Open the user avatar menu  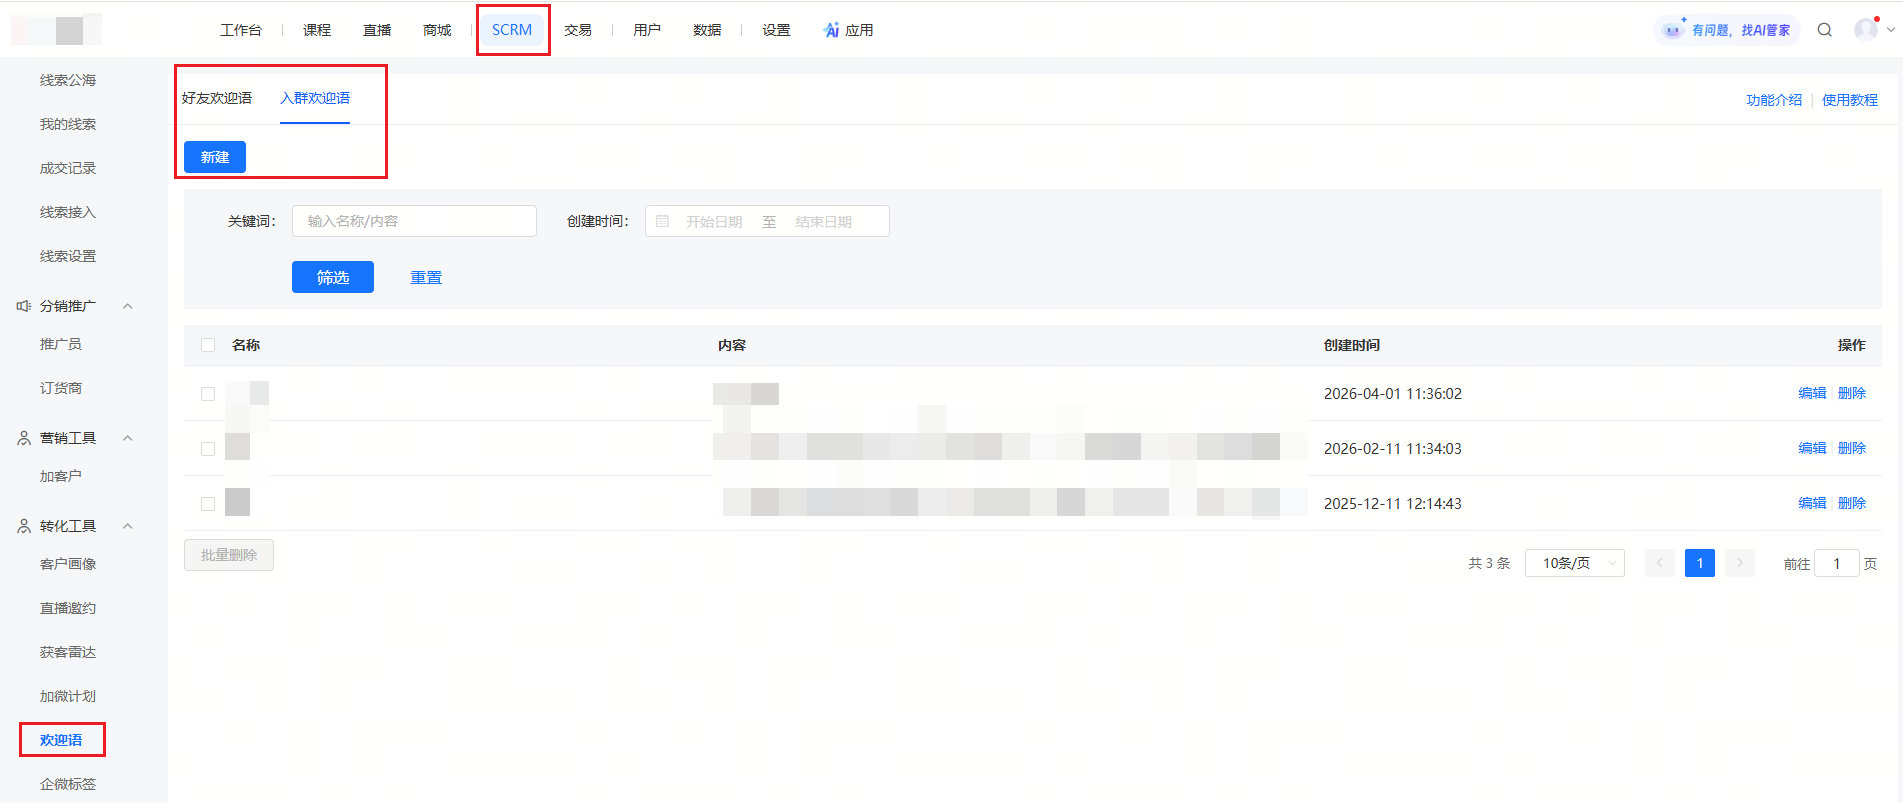pos(1866,30)
